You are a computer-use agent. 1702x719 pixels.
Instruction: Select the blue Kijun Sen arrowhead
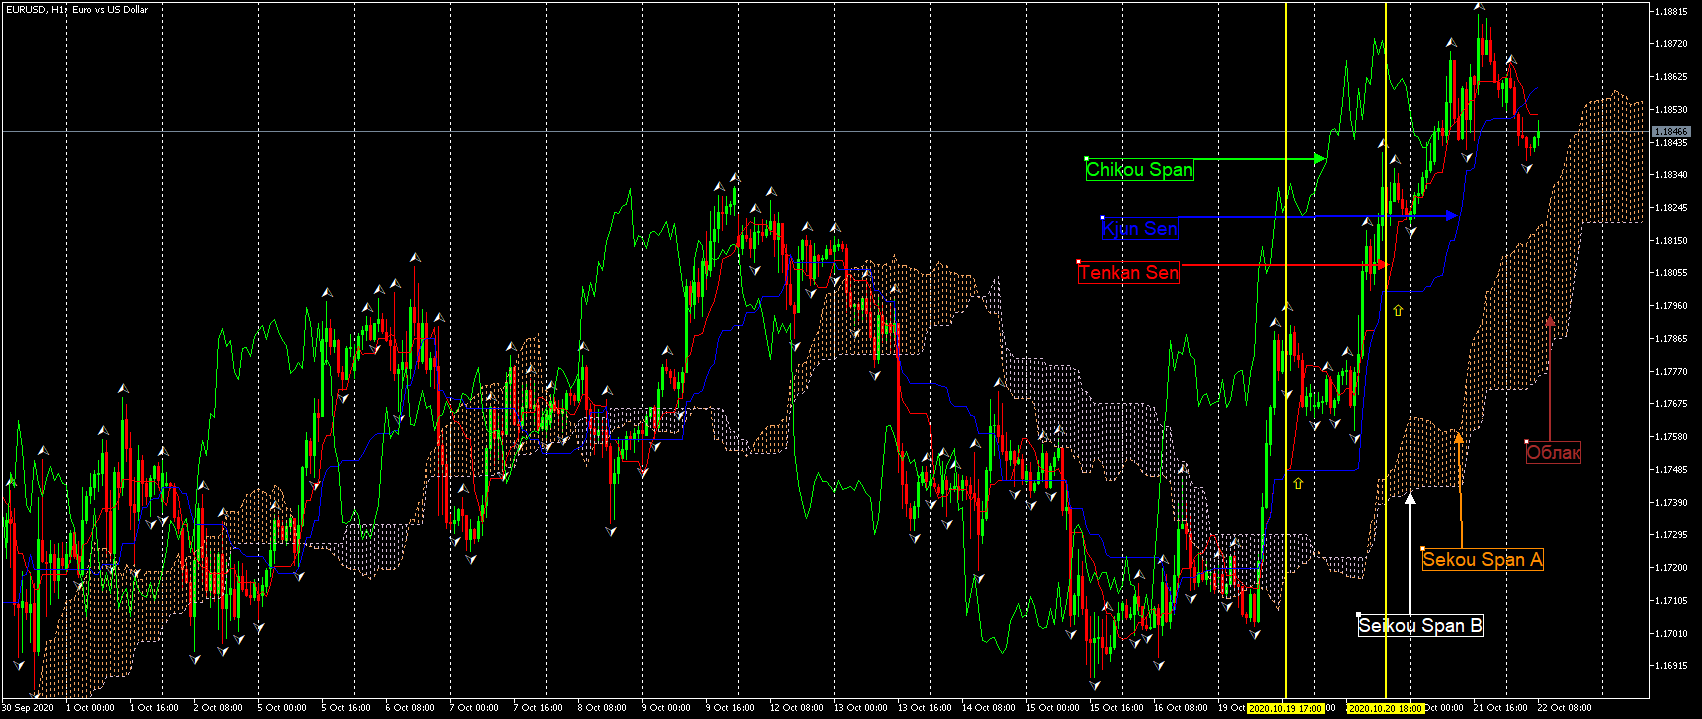[1451, 216]
